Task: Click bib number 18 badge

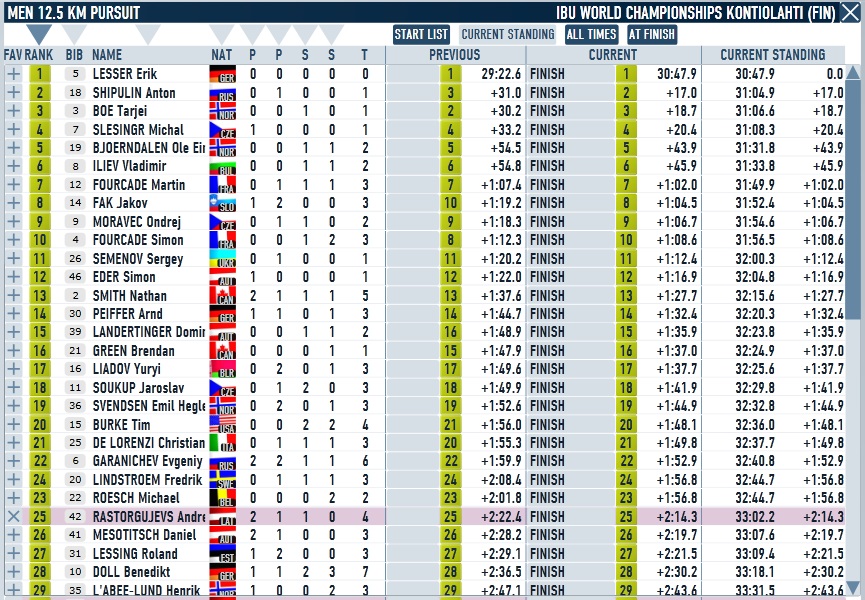Action: [76, 92]
